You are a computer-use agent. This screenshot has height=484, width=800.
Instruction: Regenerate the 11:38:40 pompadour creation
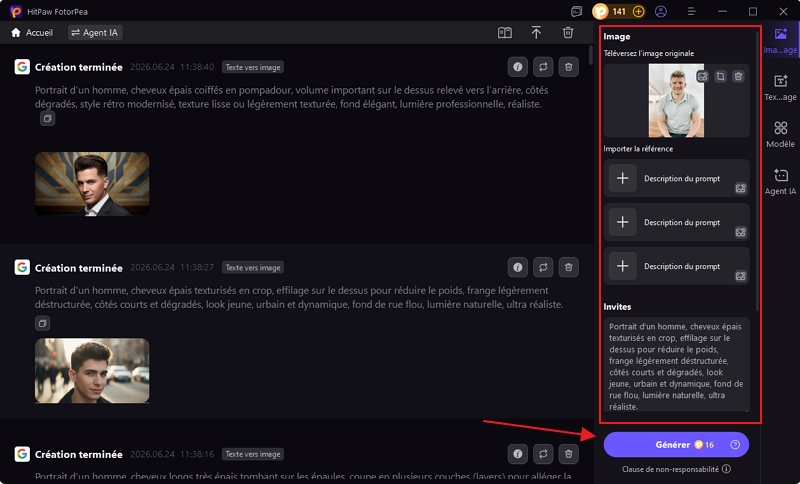click(543, 67)
